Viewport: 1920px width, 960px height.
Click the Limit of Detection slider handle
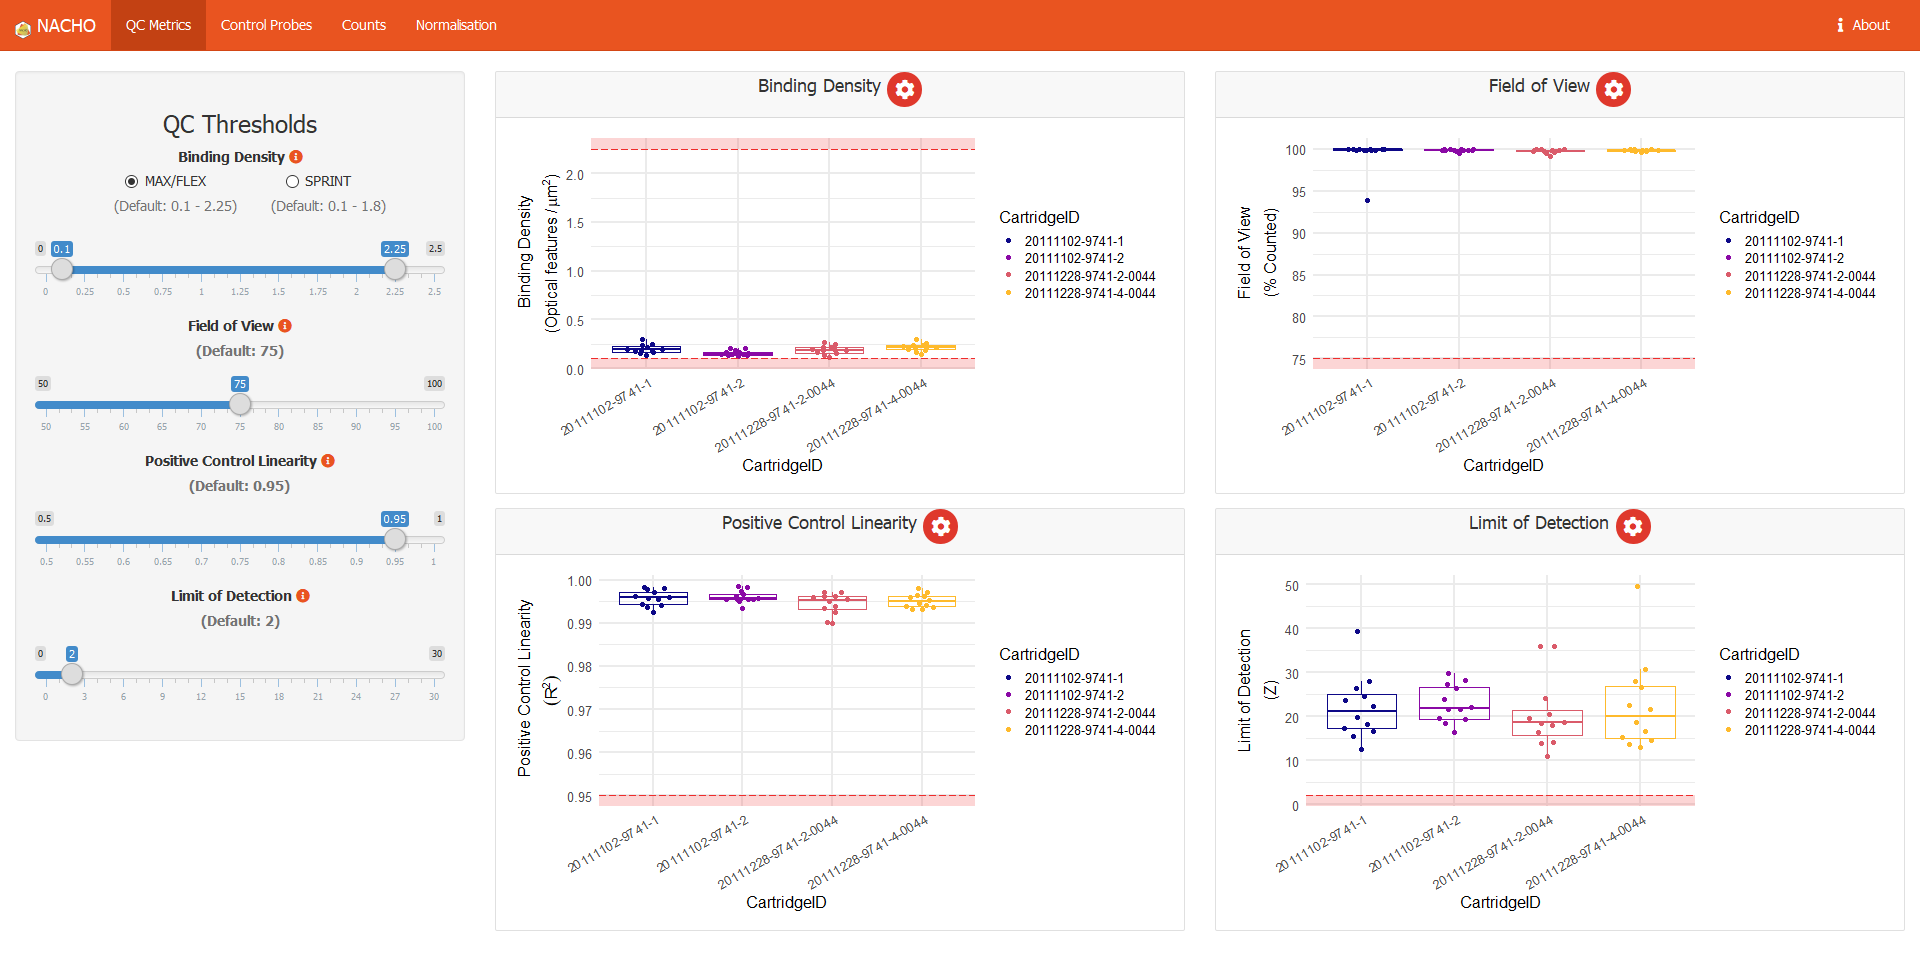point(72,674)
